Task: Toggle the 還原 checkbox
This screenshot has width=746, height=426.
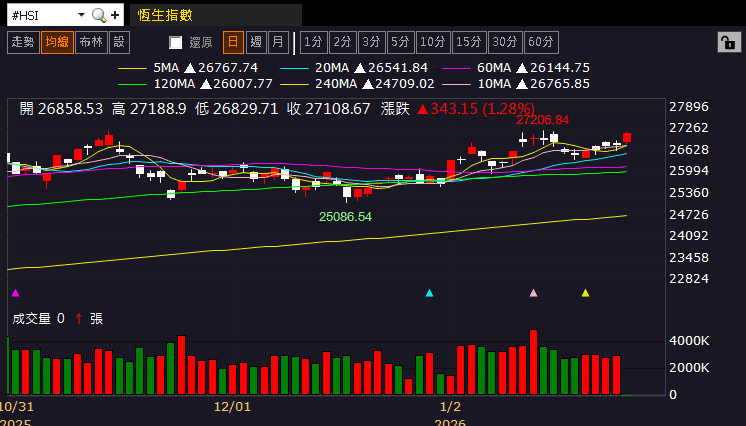Action: pos(176,43)
